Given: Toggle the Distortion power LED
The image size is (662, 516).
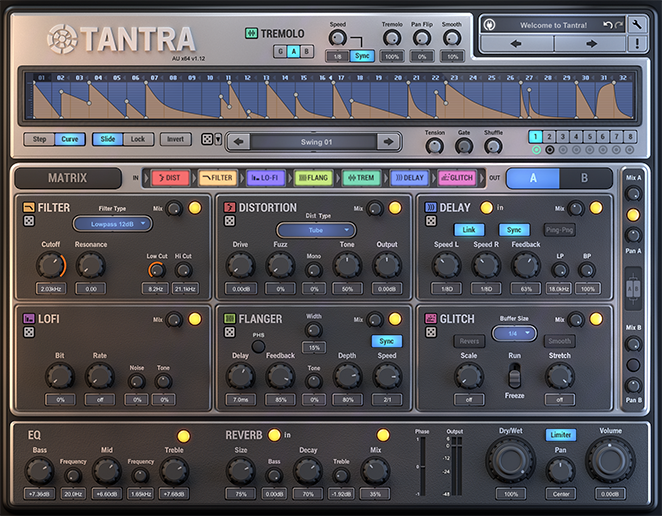Looking at the screenshot, I should 395,208.
